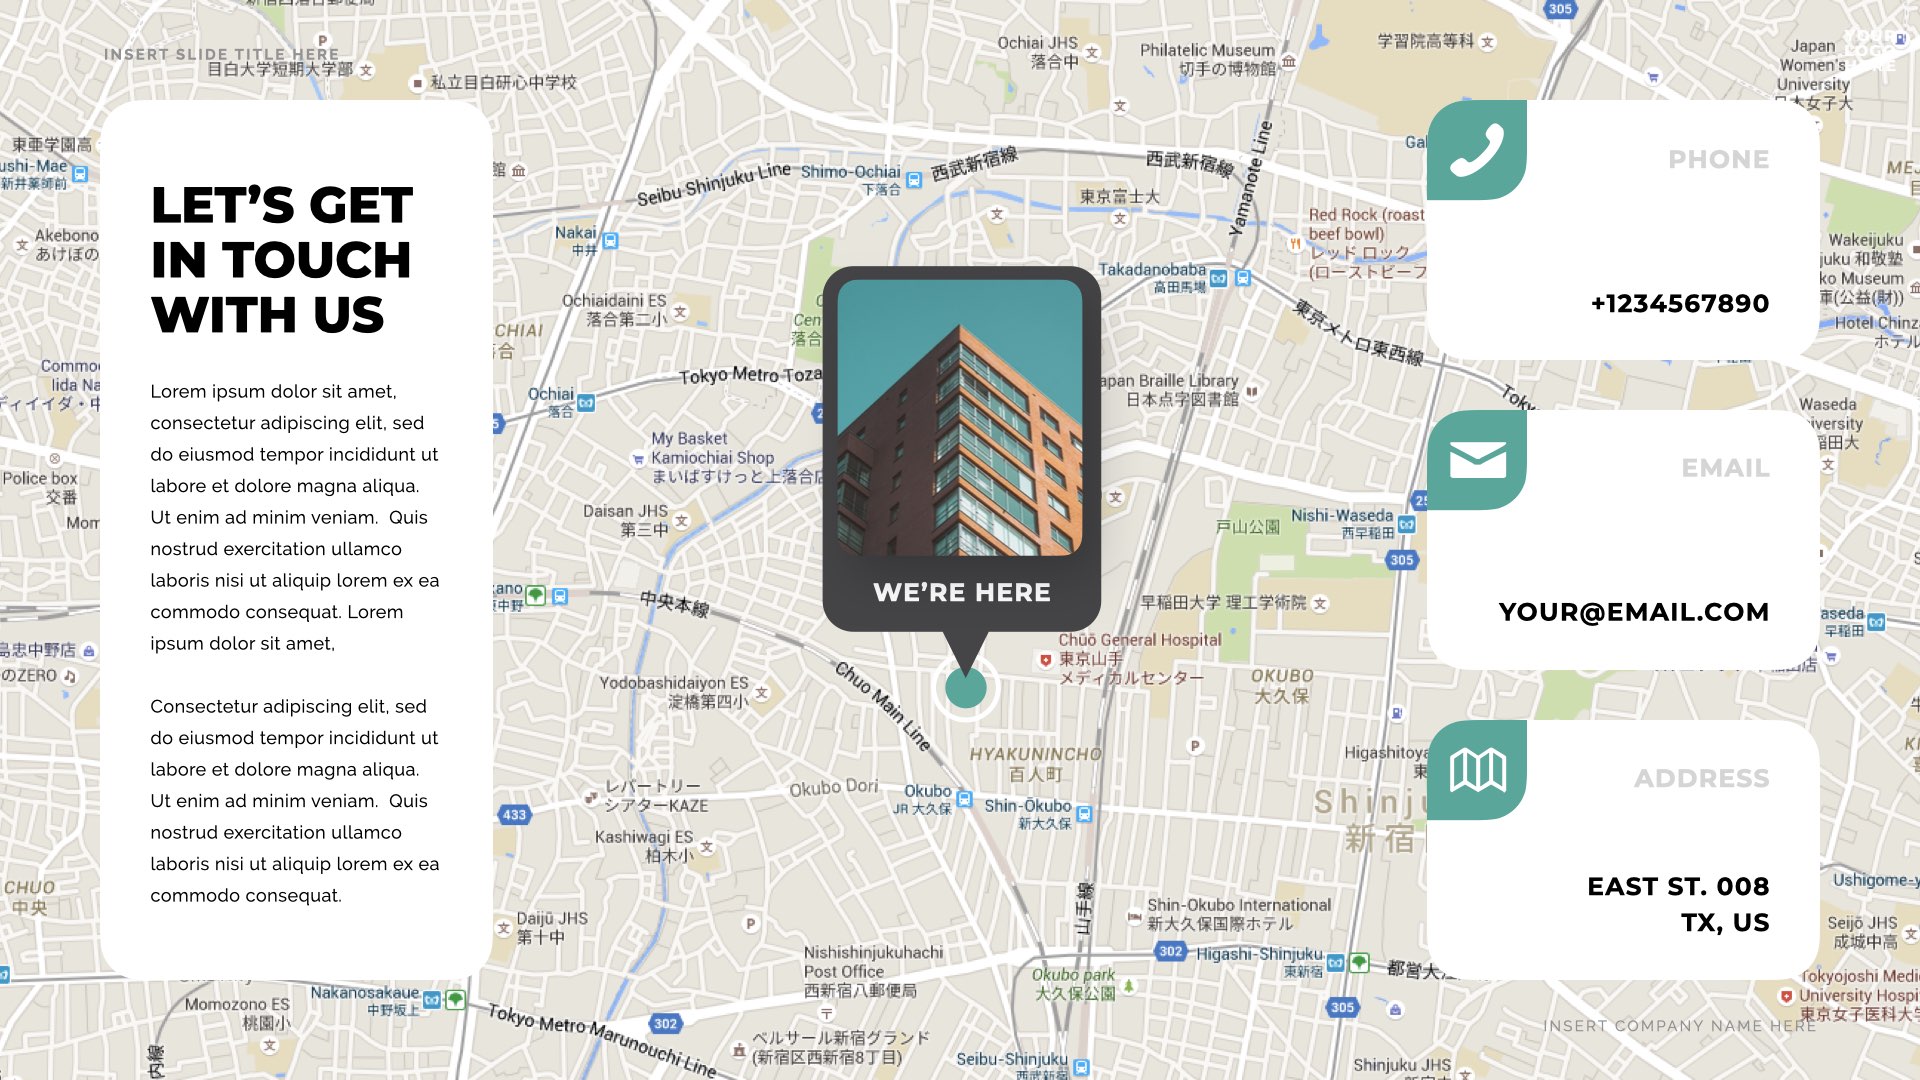The image size is (1920, 1080).
Task: Click the Shin-Okubo station train icon
Action: pos(1084,813)
